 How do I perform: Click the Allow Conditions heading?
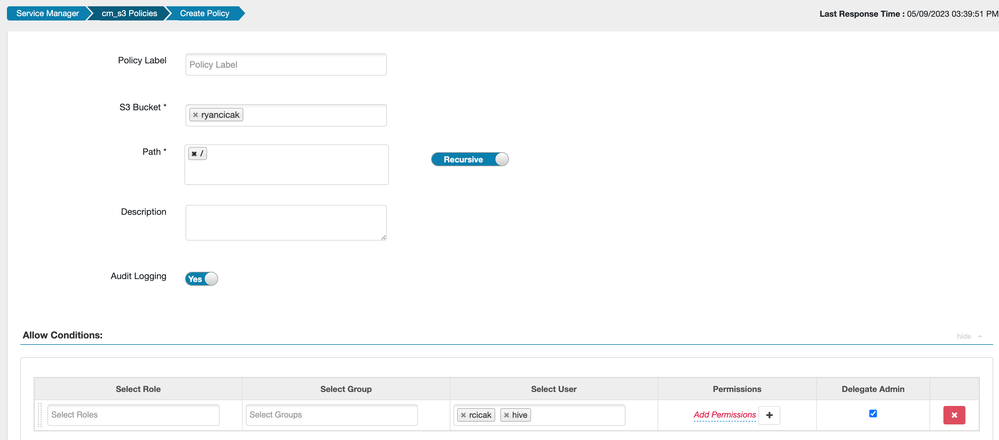coord(62,335)
